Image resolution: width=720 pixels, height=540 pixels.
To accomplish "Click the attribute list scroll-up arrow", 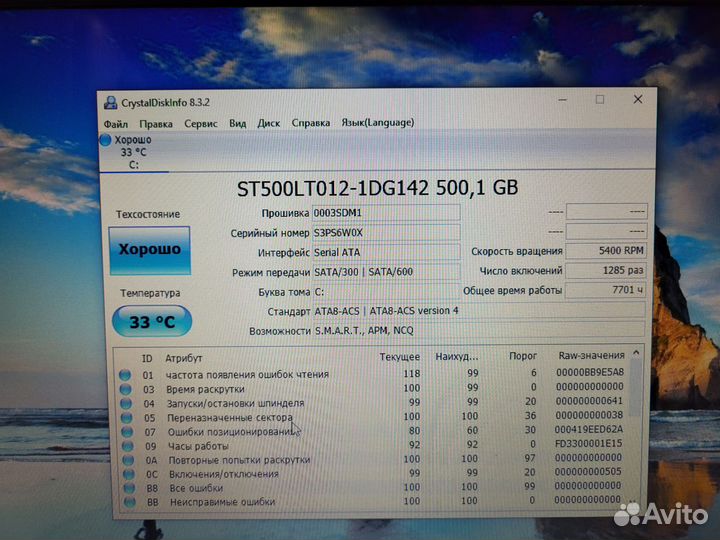I will [636, 353].
